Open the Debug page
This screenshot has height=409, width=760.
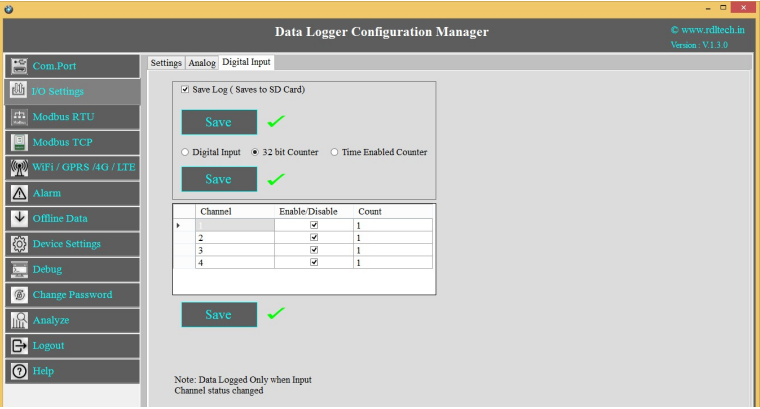click(x=73, y=269)
